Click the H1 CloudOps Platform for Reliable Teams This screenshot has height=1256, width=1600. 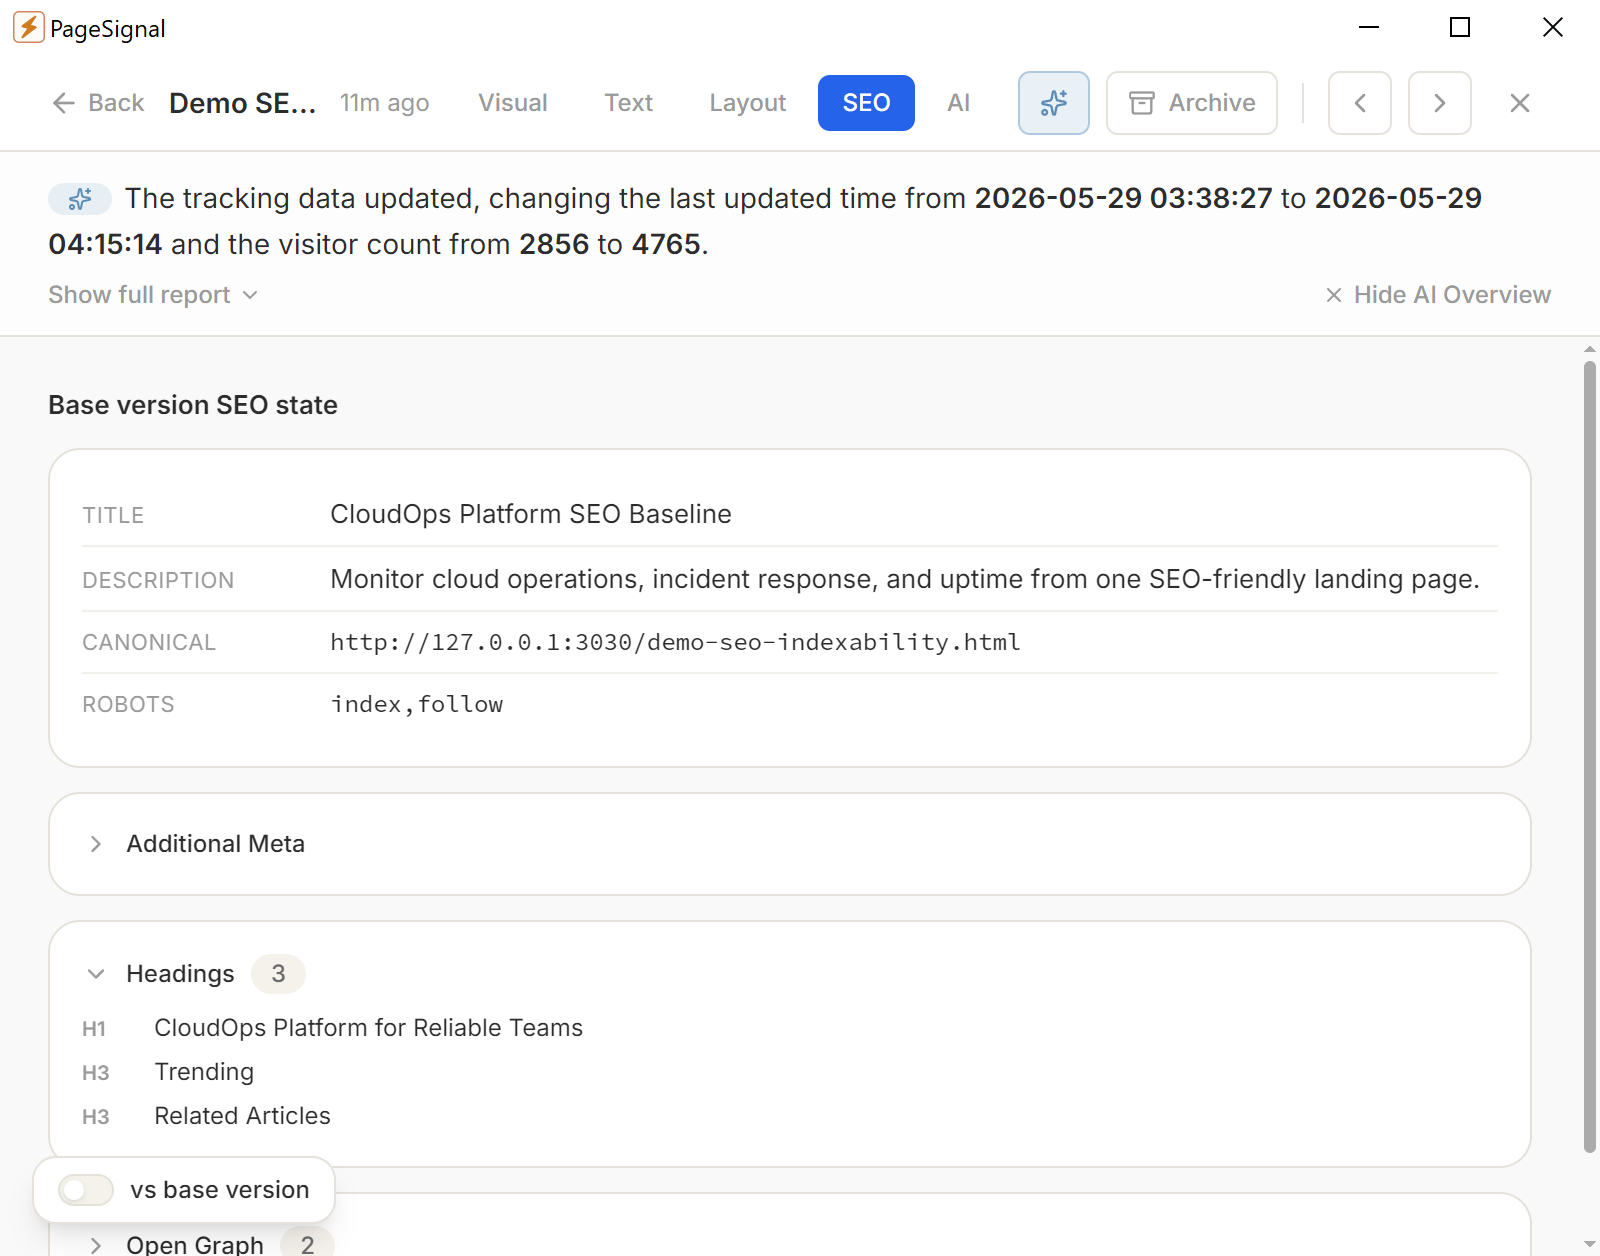(368, 1028)
